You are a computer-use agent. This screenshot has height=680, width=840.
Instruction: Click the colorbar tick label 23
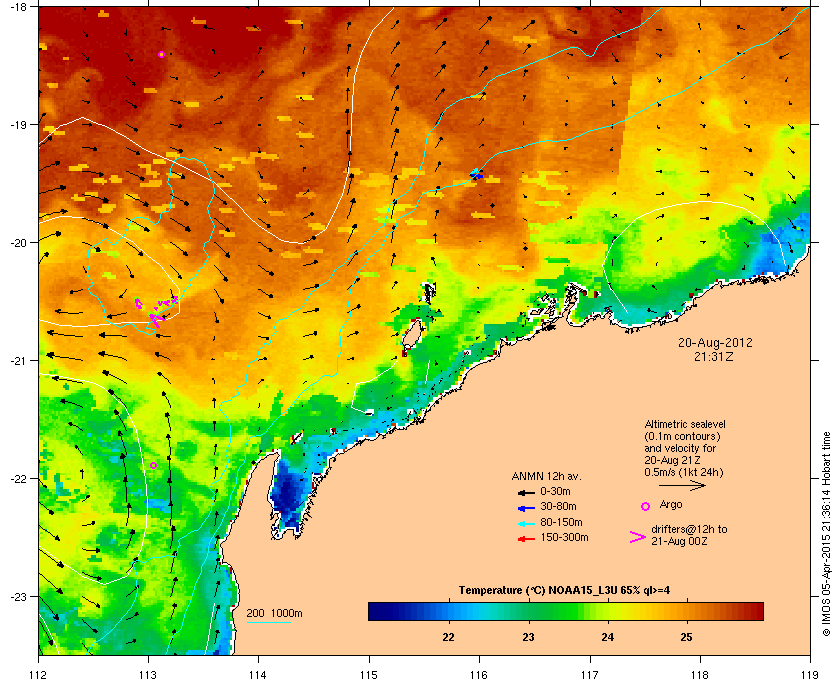pyautogui.click(x=528, y=637)
